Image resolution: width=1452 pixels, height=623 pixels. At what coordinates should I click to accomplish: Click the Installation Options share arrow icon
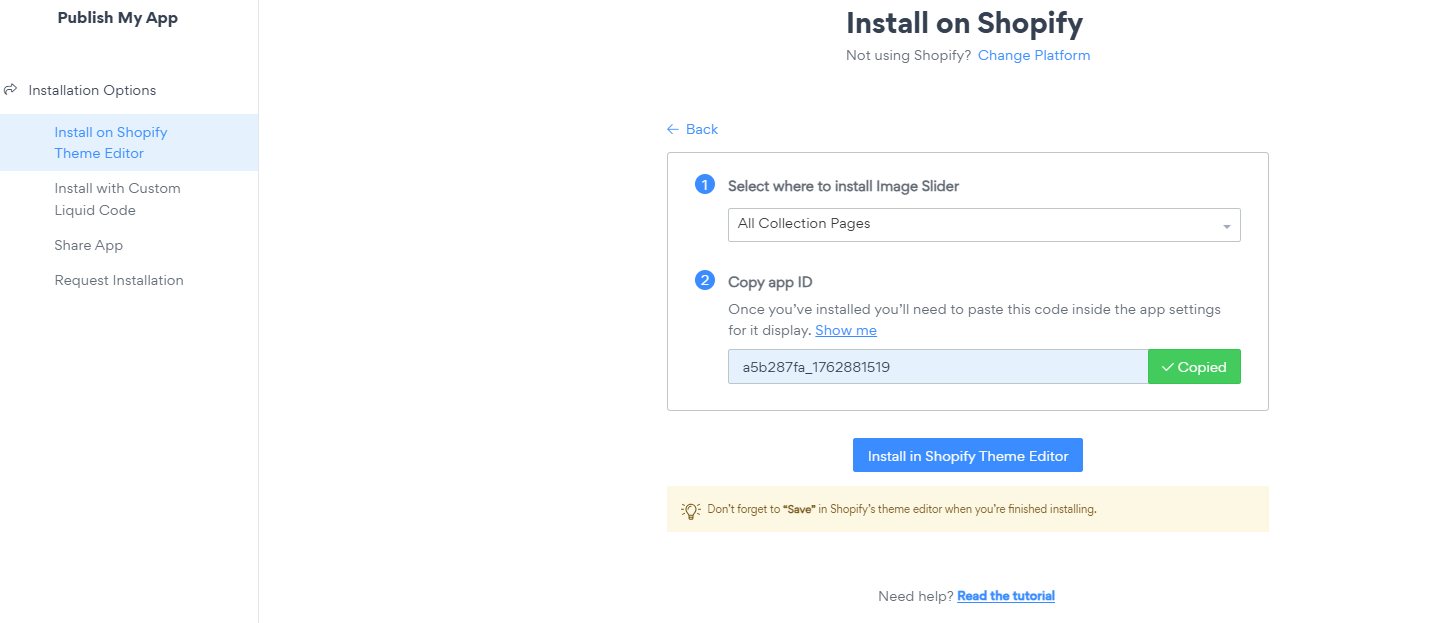pos(11,89)
